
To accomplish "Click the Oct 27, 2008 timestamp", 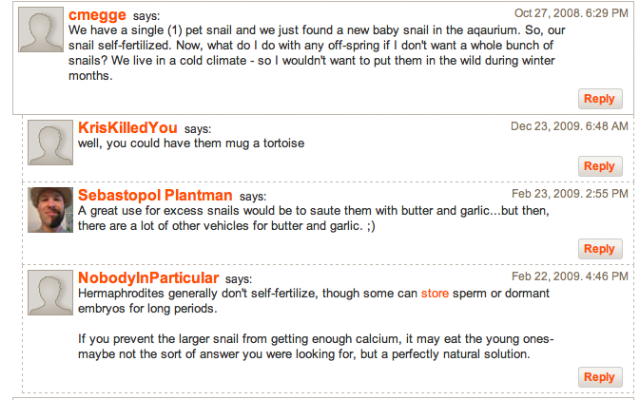I will click(x=571, y=13).
